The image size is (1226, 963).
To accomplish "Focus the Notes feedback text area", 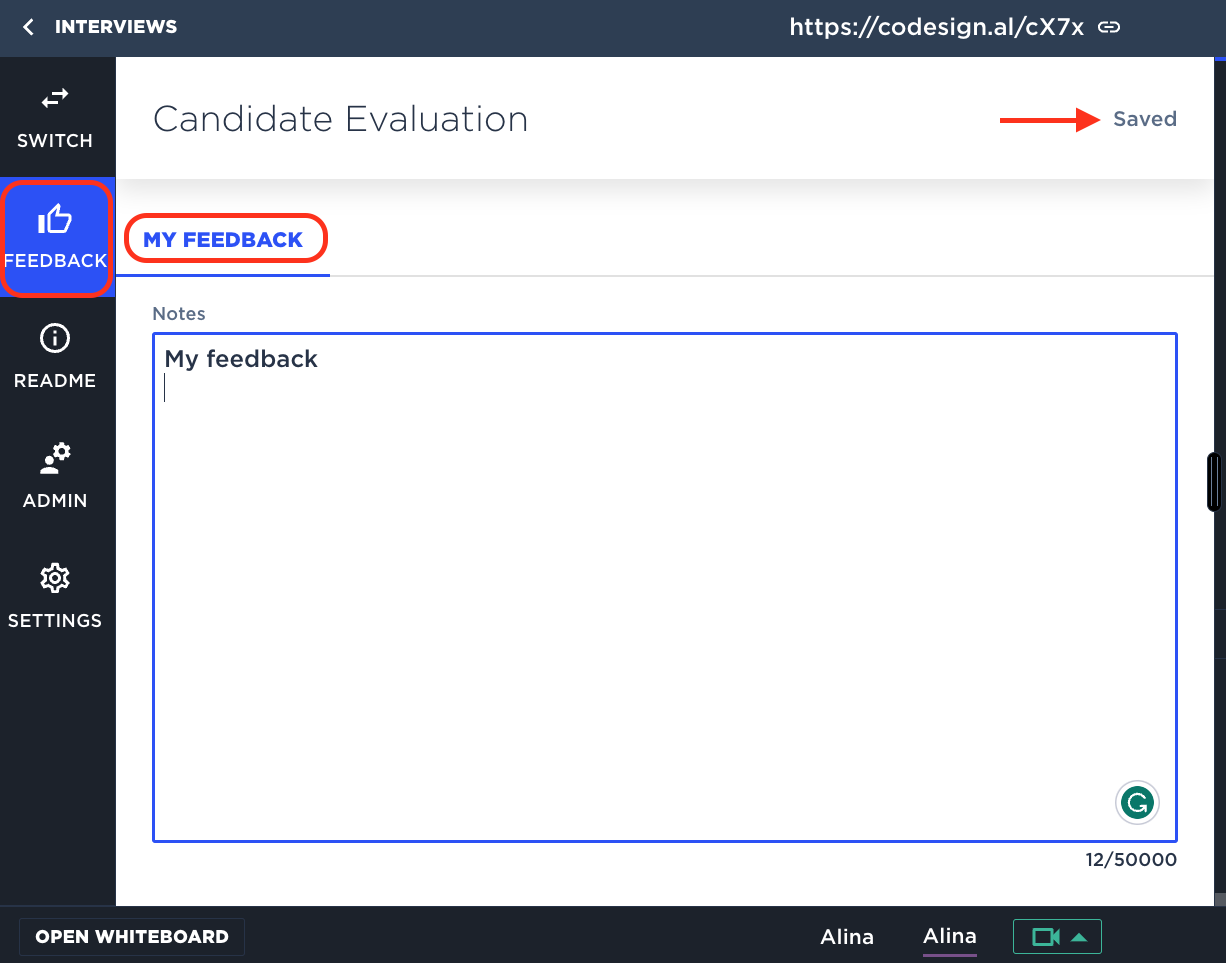I will tap(664, 600).
